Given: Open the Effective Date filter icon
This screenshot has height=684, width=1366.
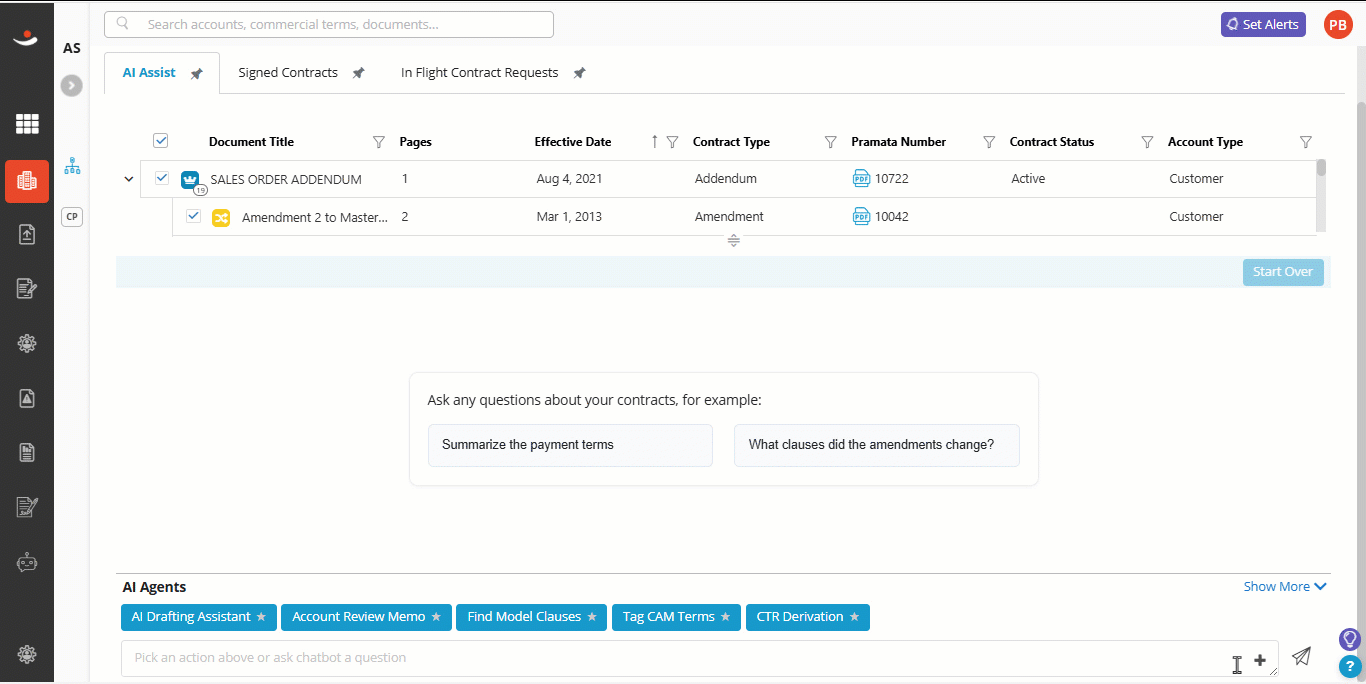Looking at the screenshot, I should coord(672,142).
